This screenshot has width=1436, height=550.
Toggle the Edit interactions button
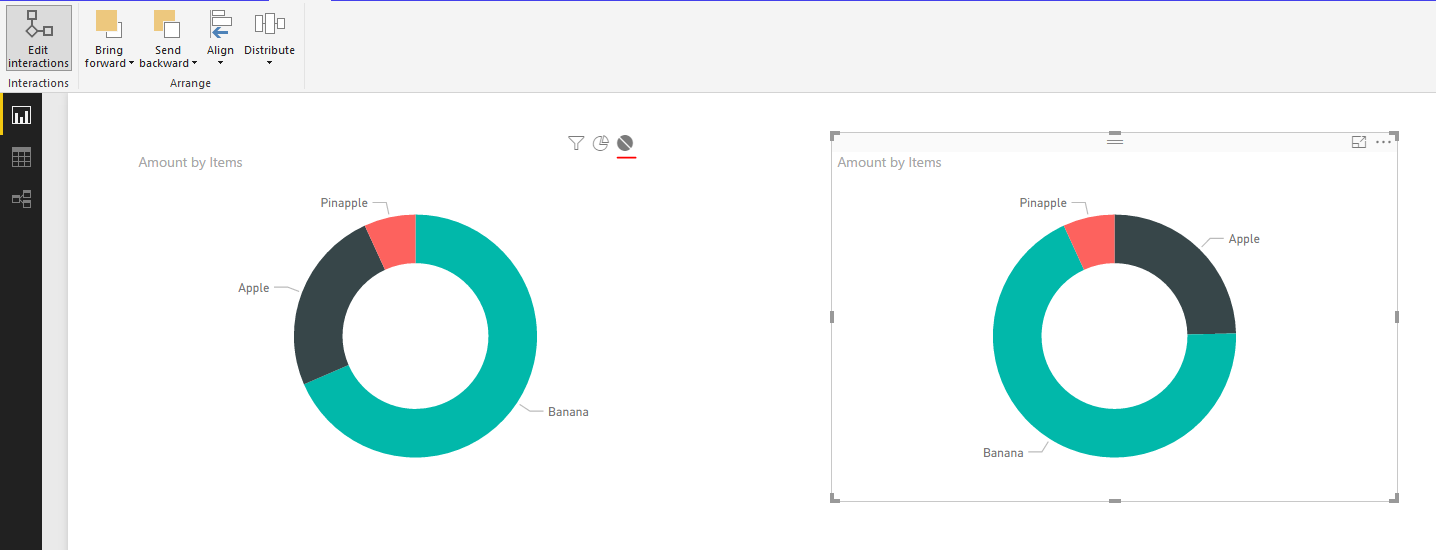[x=39, y=38]
